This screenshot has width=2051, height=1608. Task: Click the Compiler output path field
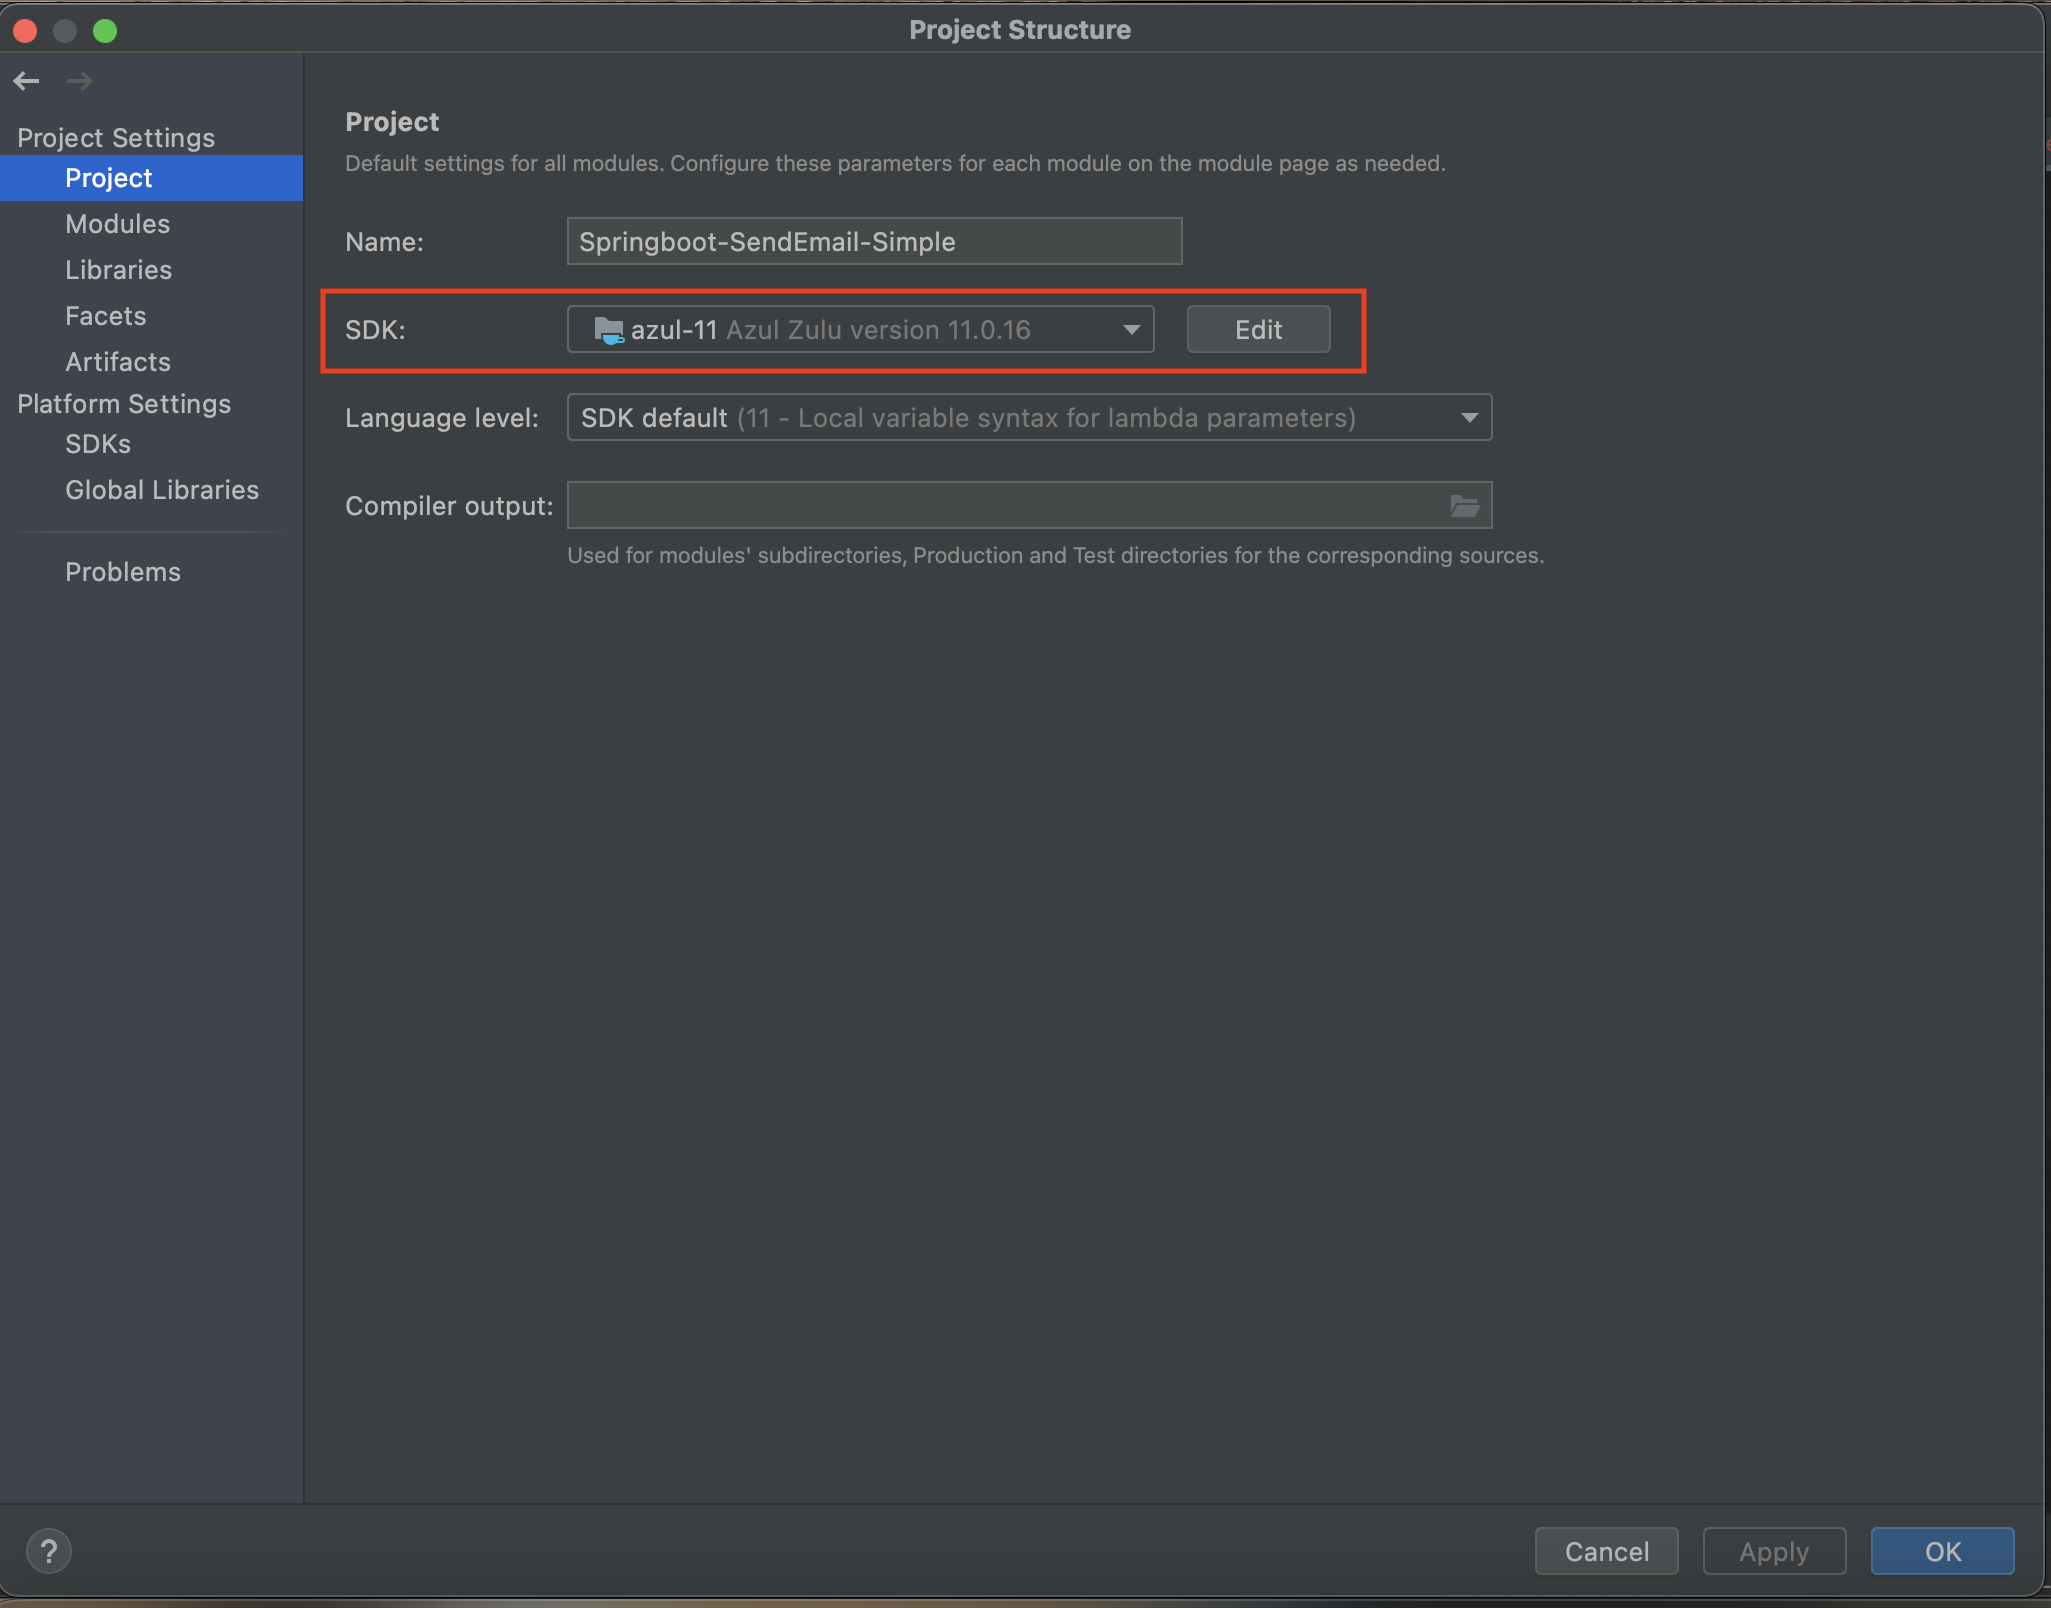pyautogui.click(x=1000, y=506)
